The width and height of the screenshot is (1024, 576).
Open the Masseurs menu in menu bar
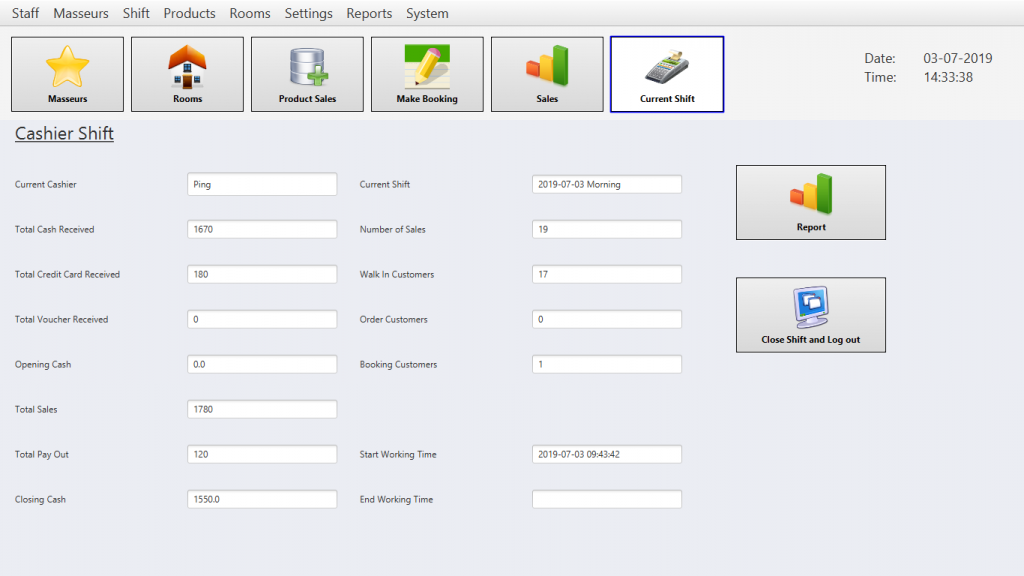81,14
